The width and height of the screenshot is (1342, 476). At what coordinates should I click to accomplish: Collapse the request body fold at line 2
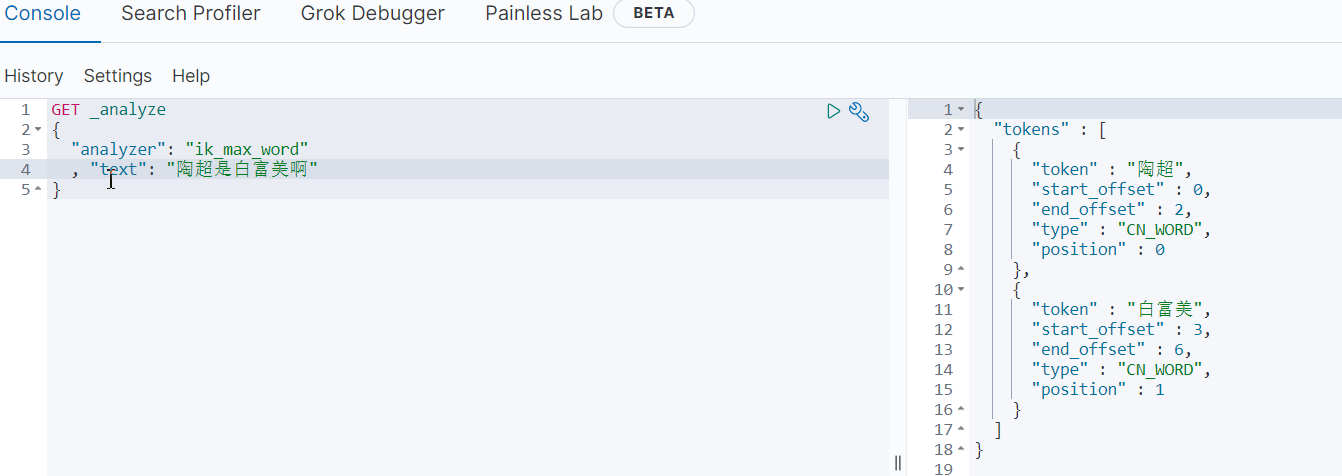click(x=38, y=130)
